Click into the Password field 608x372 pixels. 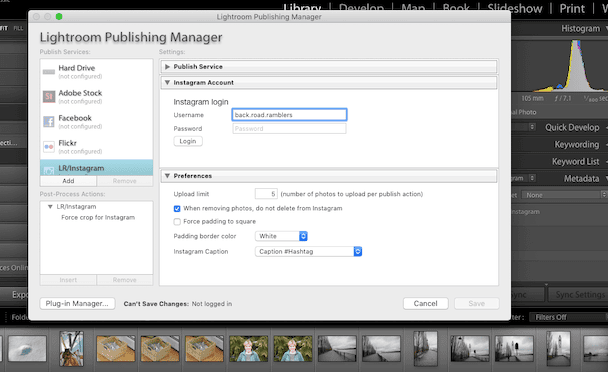pyautogui.click(x=289, y=128)
